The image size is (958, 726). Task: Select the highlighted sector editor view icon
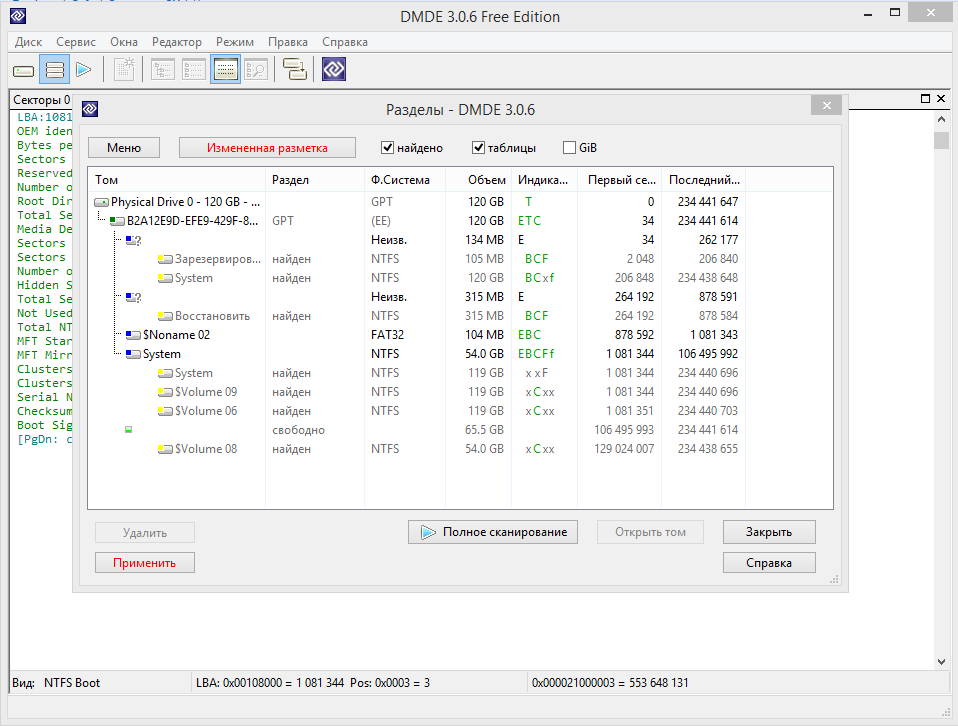(x=225, y=70)
